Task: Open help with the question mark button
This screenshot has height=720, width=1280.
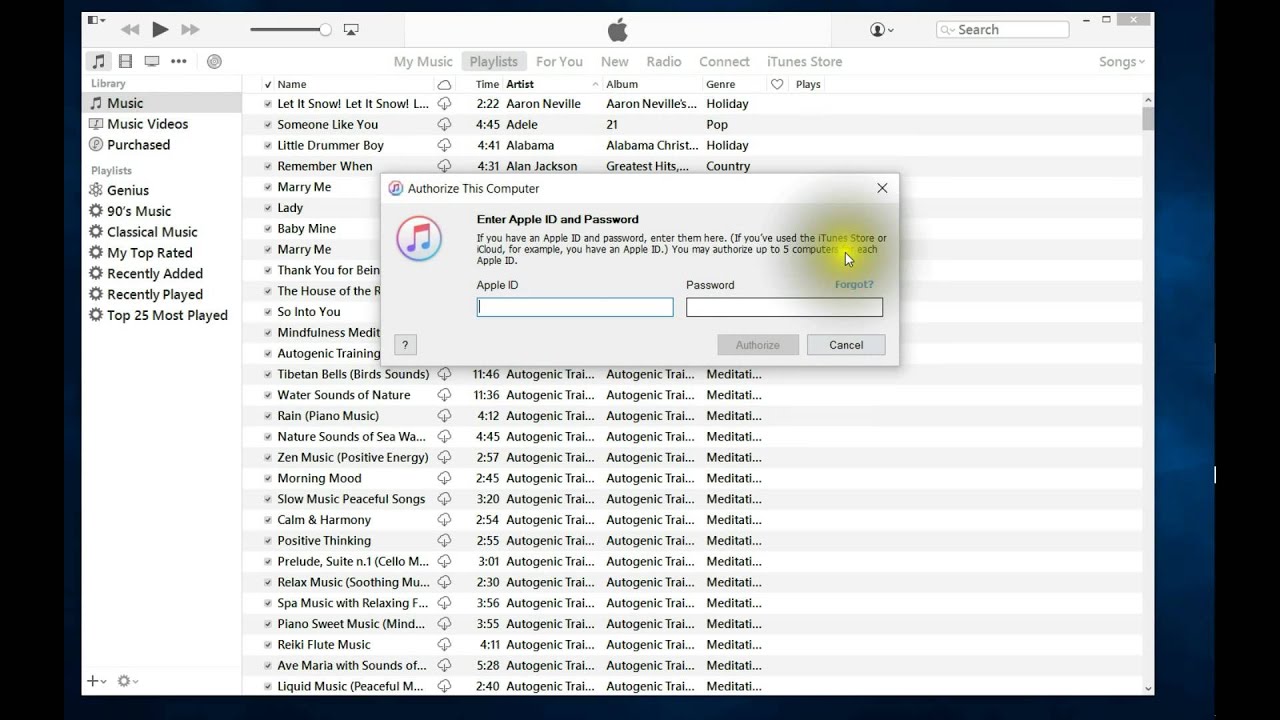Action: click(x=405, y=345)
